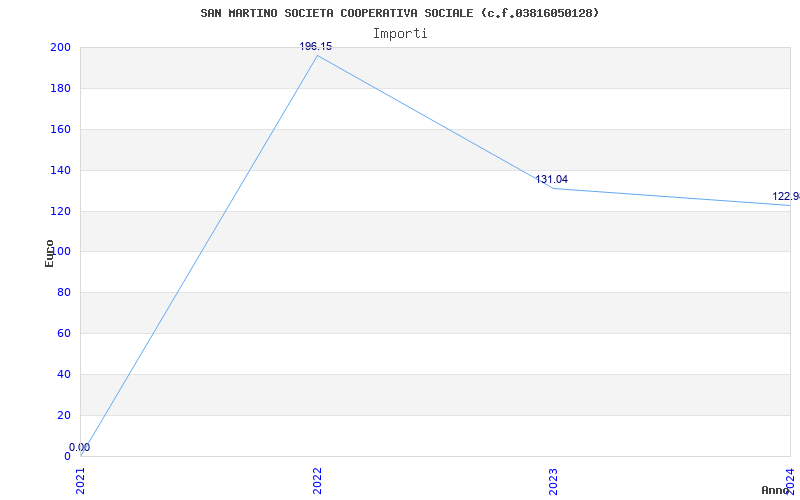Click the 40 y-axis tick label
This screenshot has width=800, height=500.
[63, 374]
